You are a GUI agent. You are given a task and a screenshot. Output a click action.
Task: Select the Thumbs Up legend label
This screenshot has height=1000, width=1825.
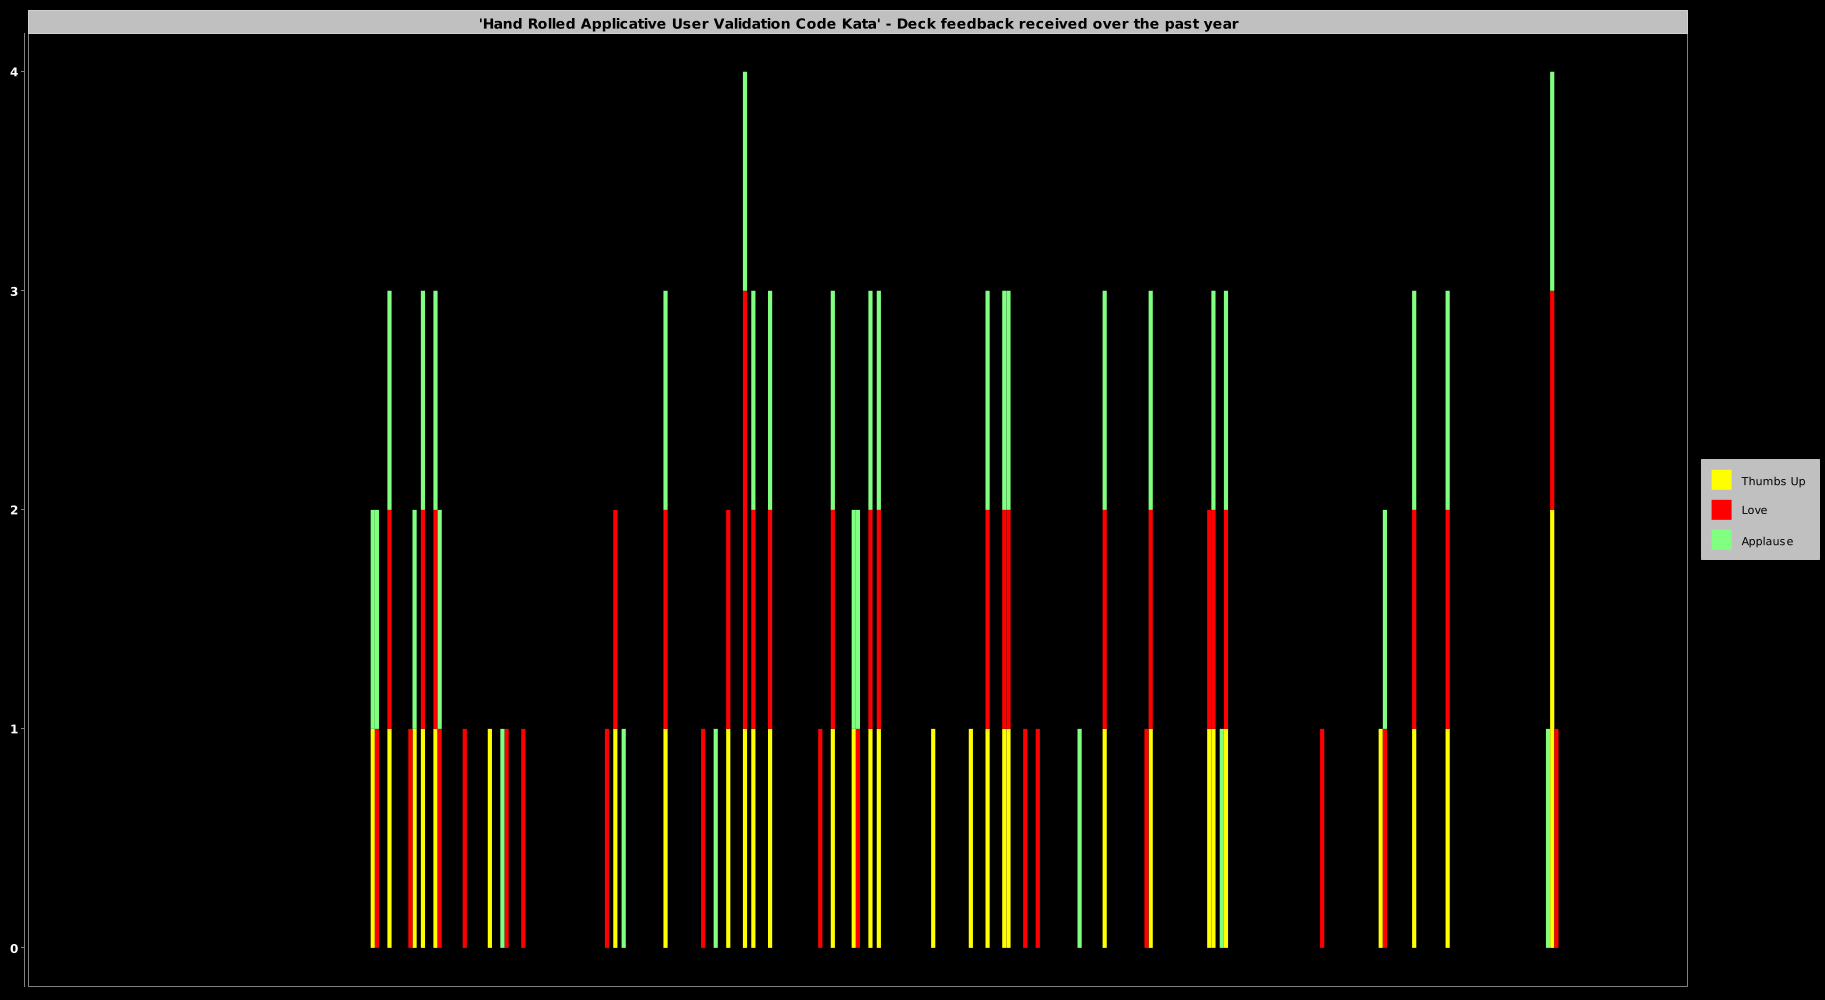pos(1773,481)
